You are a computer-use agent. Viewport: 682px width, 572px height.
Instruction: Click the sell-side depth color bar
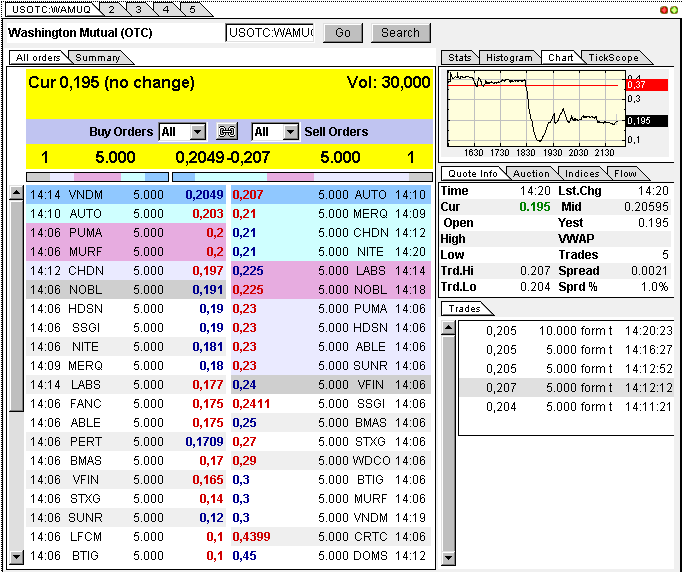[x=302, y=177]
